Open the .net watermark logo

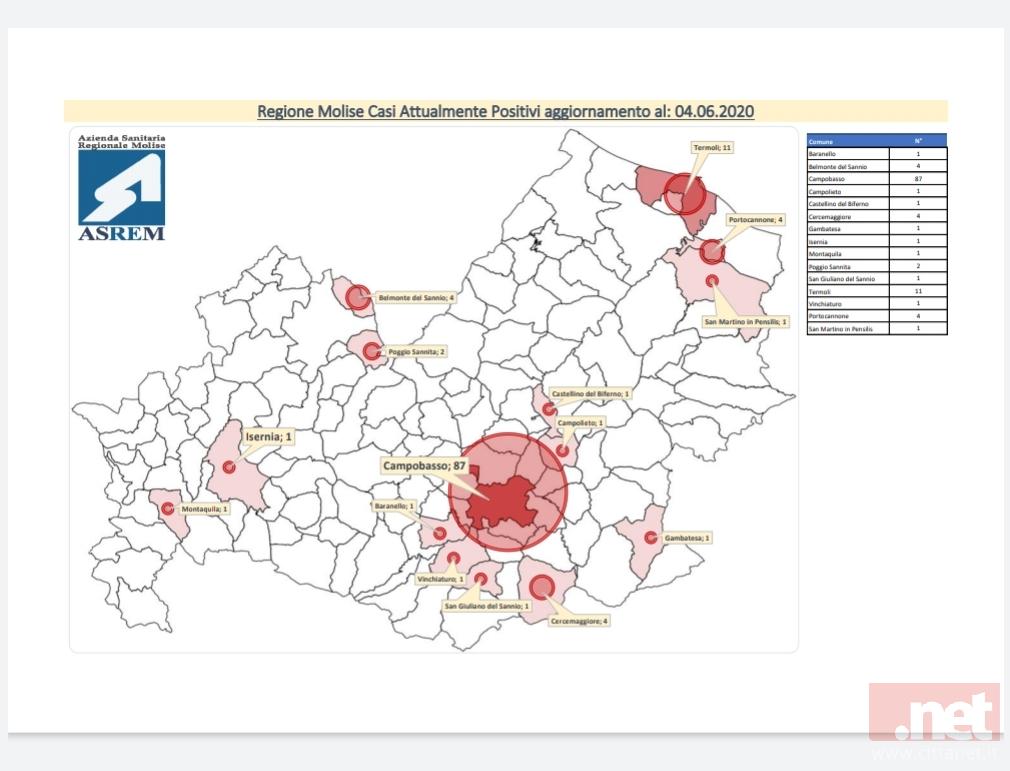[x=934, y=714]
